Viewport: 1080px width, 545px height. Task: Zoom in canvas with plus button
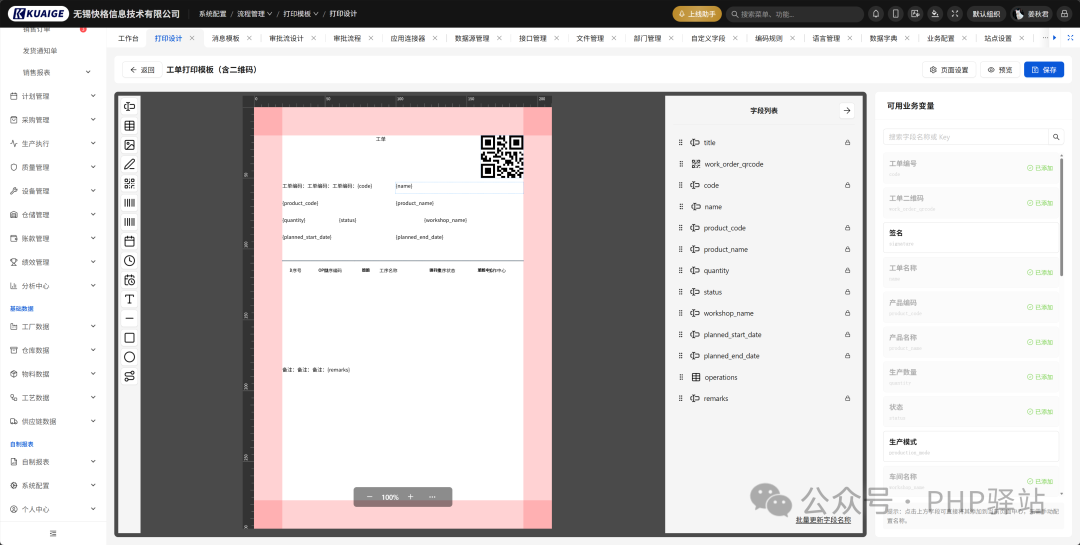pyautogui.click(x=411, y=497)
